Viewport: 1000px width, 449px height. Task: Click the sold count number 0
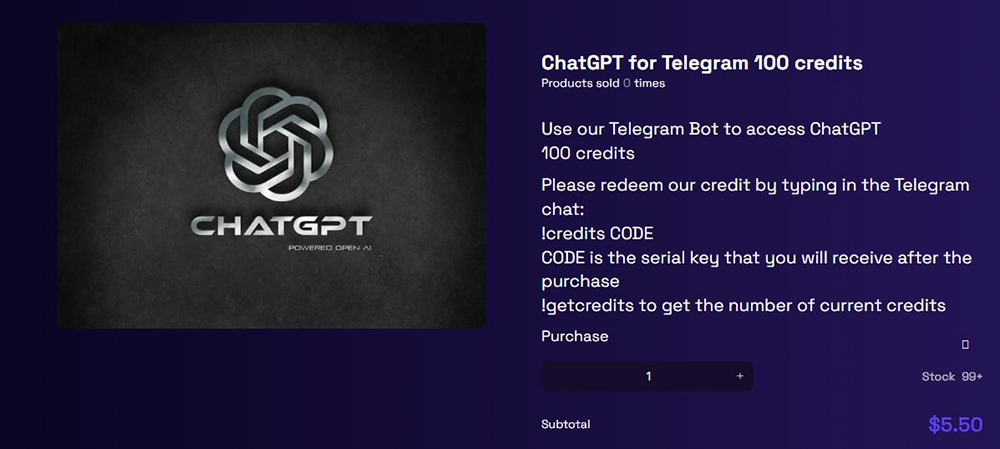[x=626, y=83]
